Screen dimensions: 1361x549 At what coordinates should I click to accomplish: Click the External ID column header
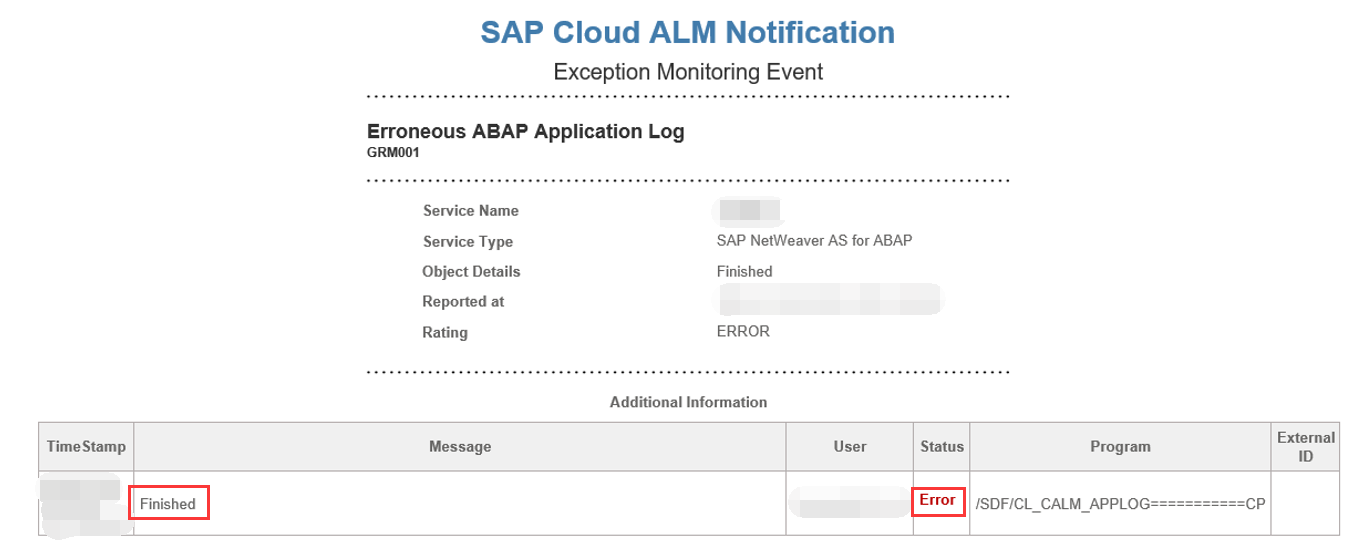click(x=1306, y=447)
